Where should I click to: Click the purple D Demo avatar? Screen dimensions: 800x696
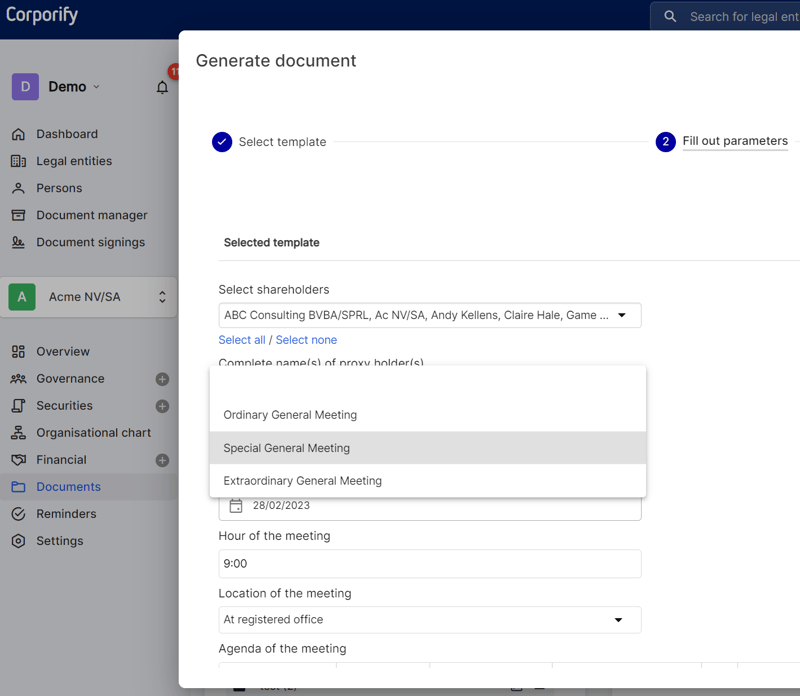tap(26, 87)
